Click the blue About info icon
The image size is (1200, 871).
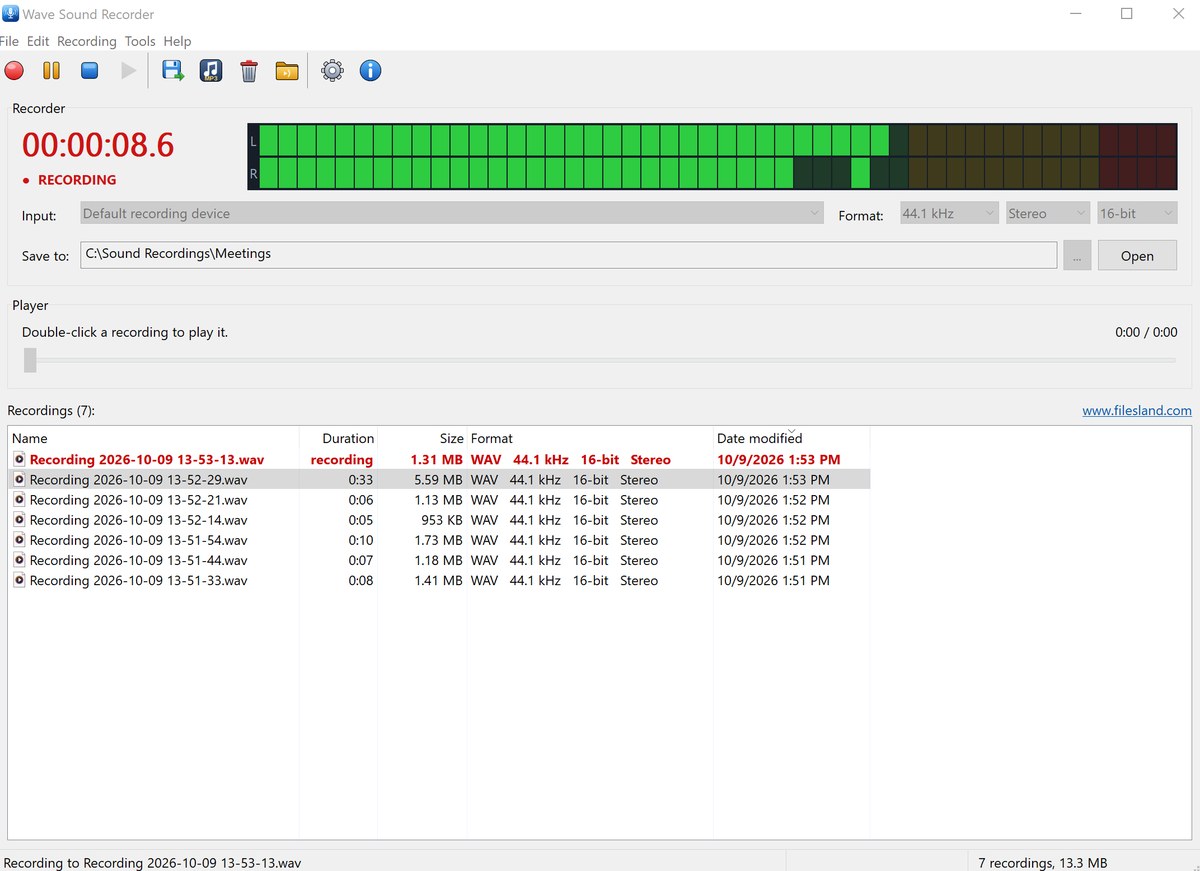tap(370, 71)
